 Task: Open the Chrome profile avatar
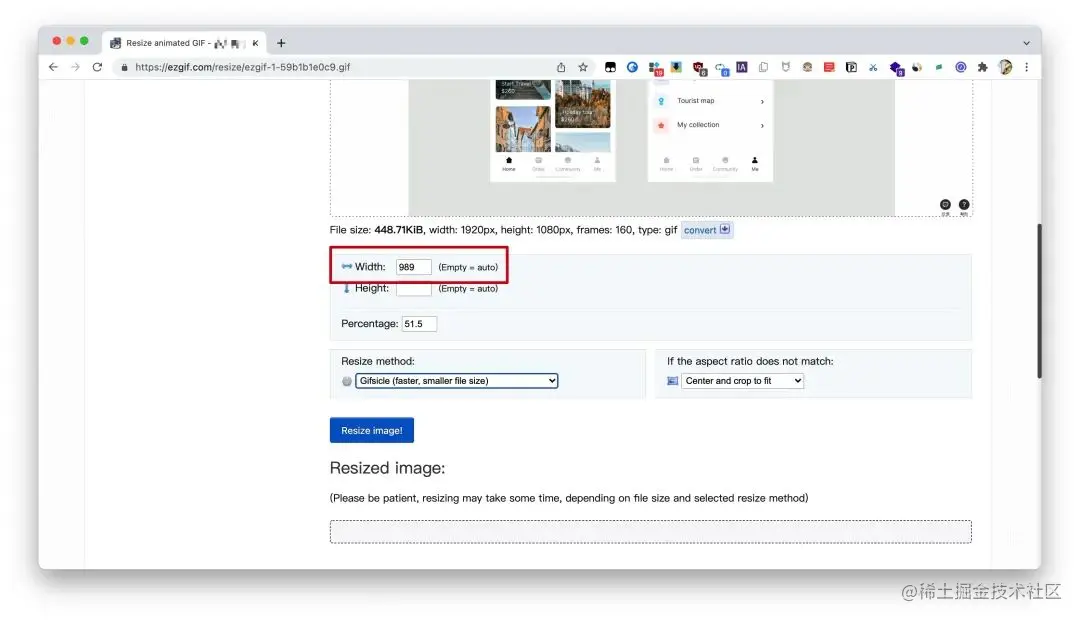1006,67
